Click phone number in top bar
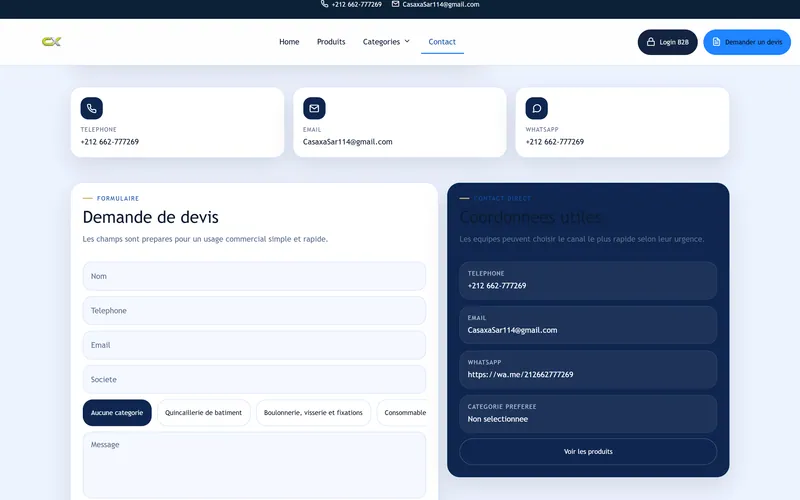Screen dimensions: 800x500 (357, 4)
